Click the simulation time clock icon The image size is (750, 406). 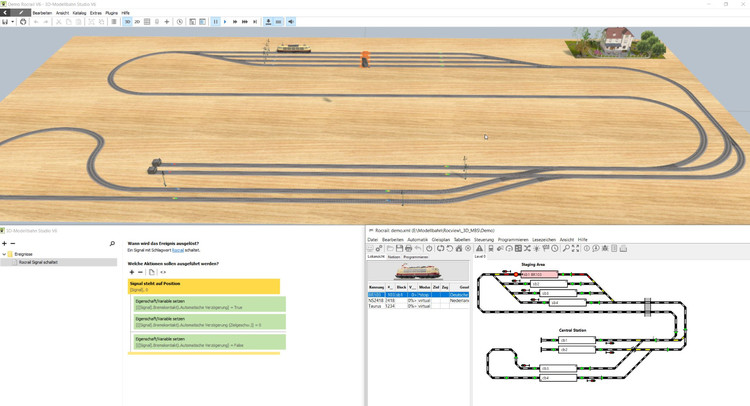click(x=180, y=21)
